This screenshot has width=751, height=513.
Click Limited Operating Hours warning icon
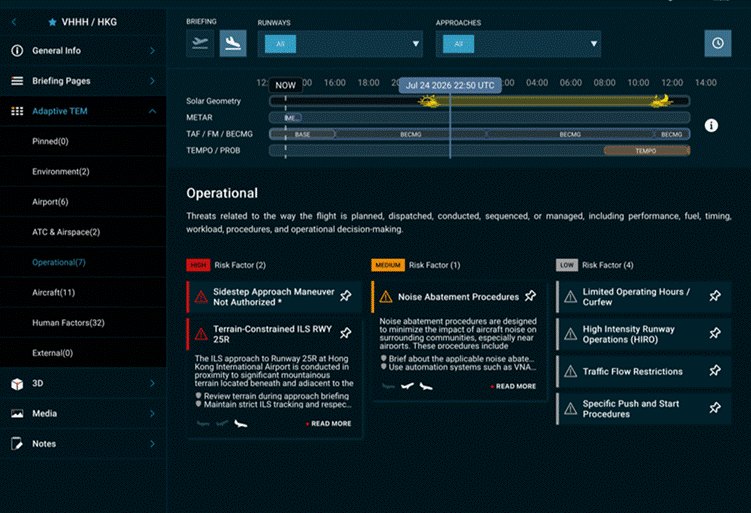tap(570, 297)
